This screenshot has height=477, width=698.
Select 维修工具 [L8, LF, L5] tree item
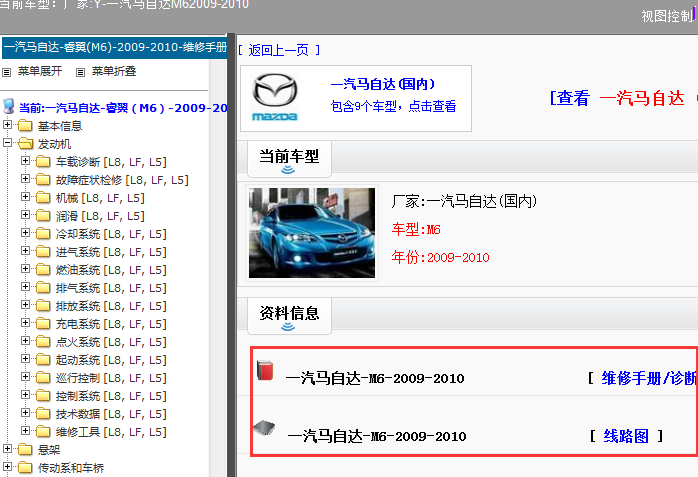click(111, 432)
